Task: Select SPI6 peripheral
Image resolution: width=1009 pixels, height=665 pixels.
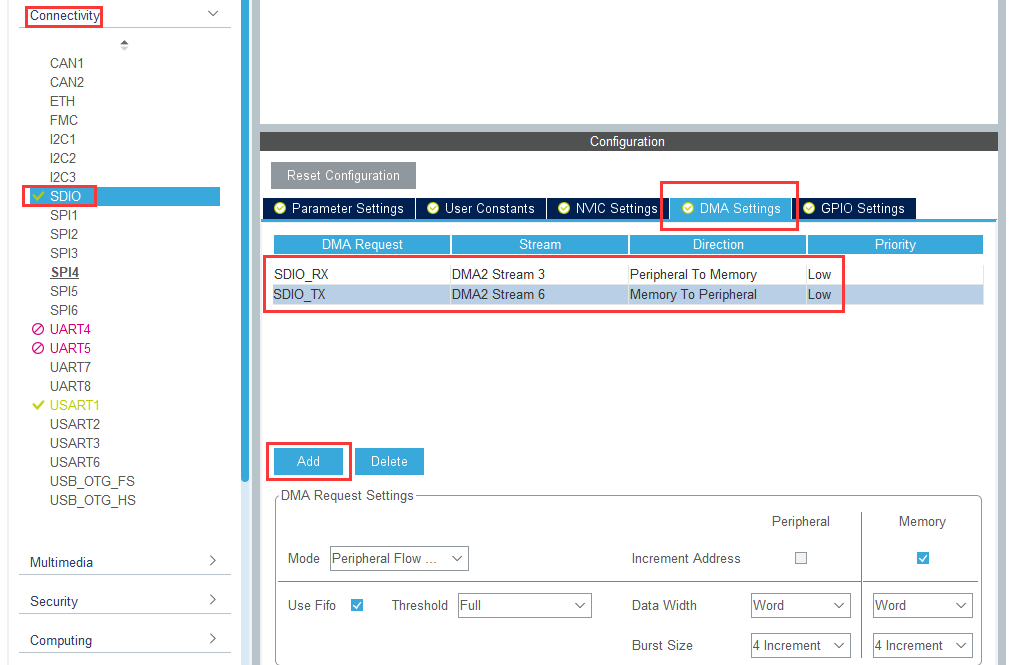Action: point(64,310)
